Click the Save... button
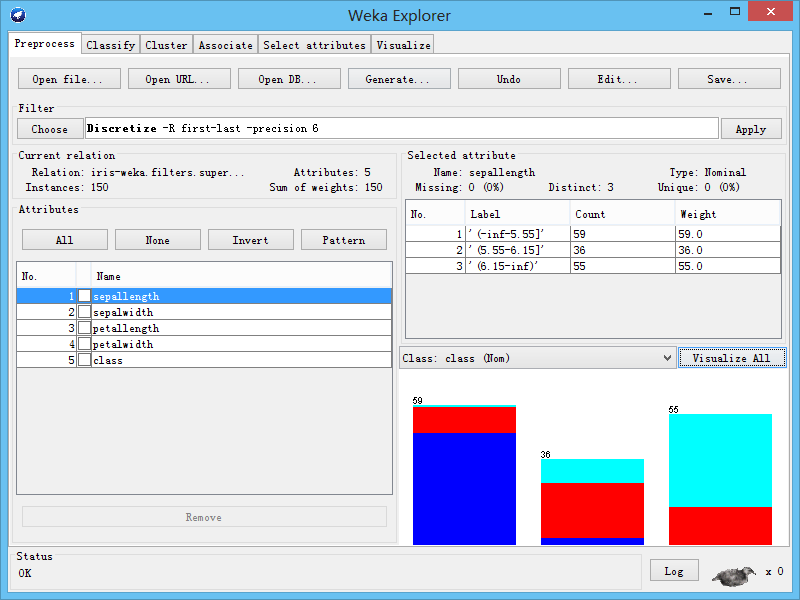 [x=729, y=79]
